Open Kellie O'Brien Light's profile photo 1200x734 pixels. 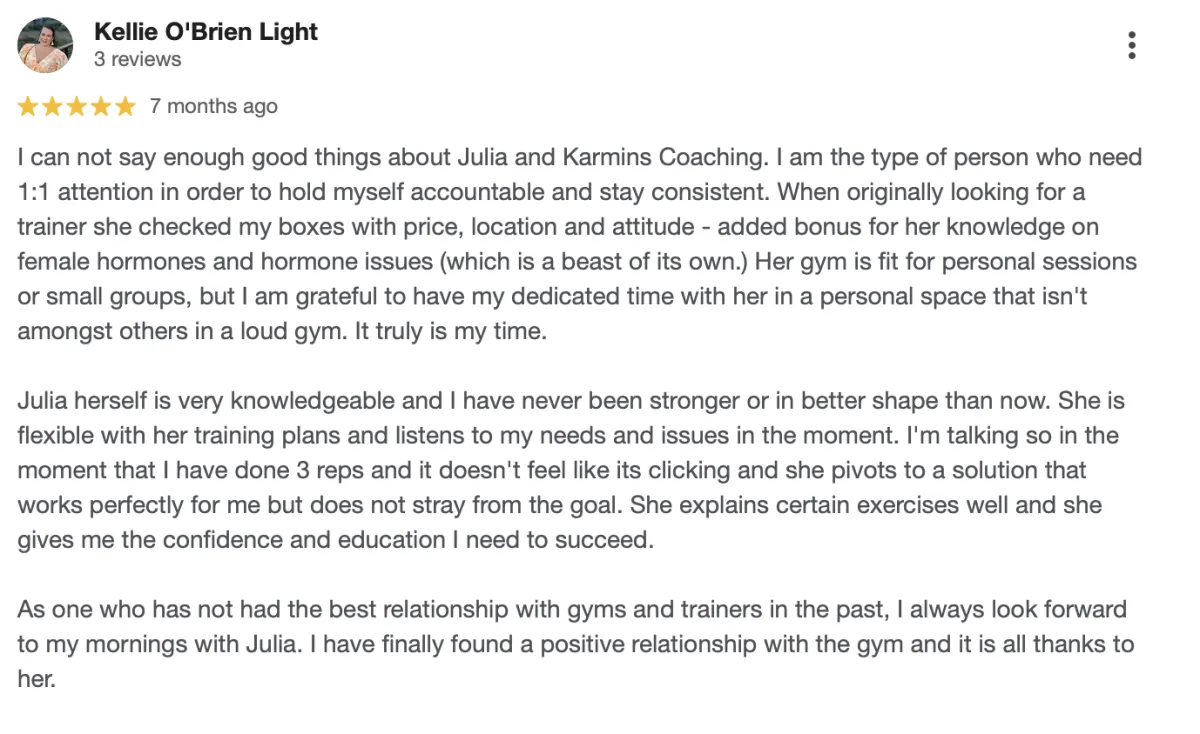45,45
